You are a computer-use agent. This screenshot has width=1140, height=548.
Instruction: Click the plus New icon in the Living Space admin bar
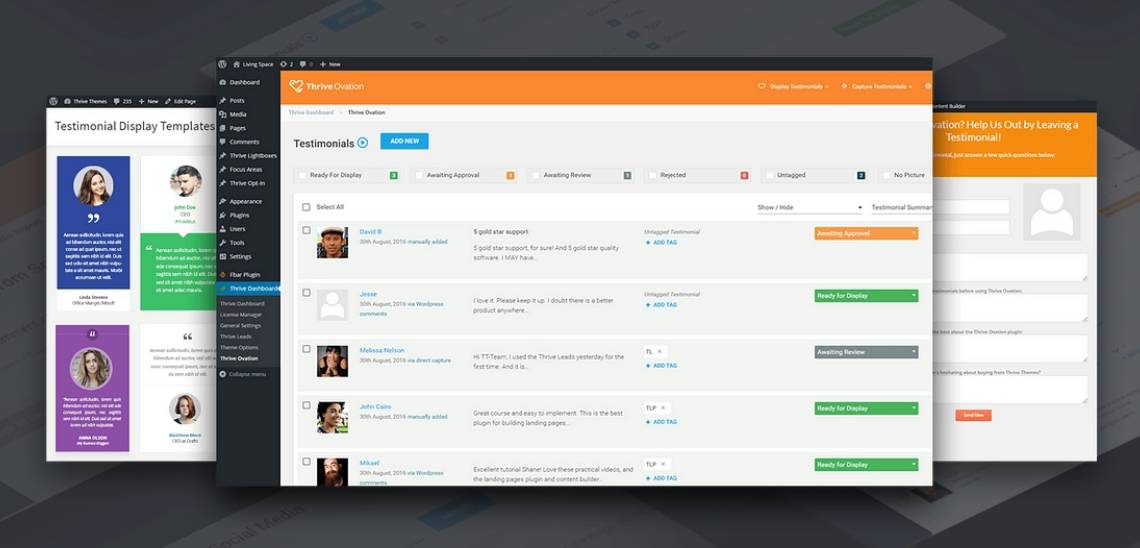coord(323,64)
